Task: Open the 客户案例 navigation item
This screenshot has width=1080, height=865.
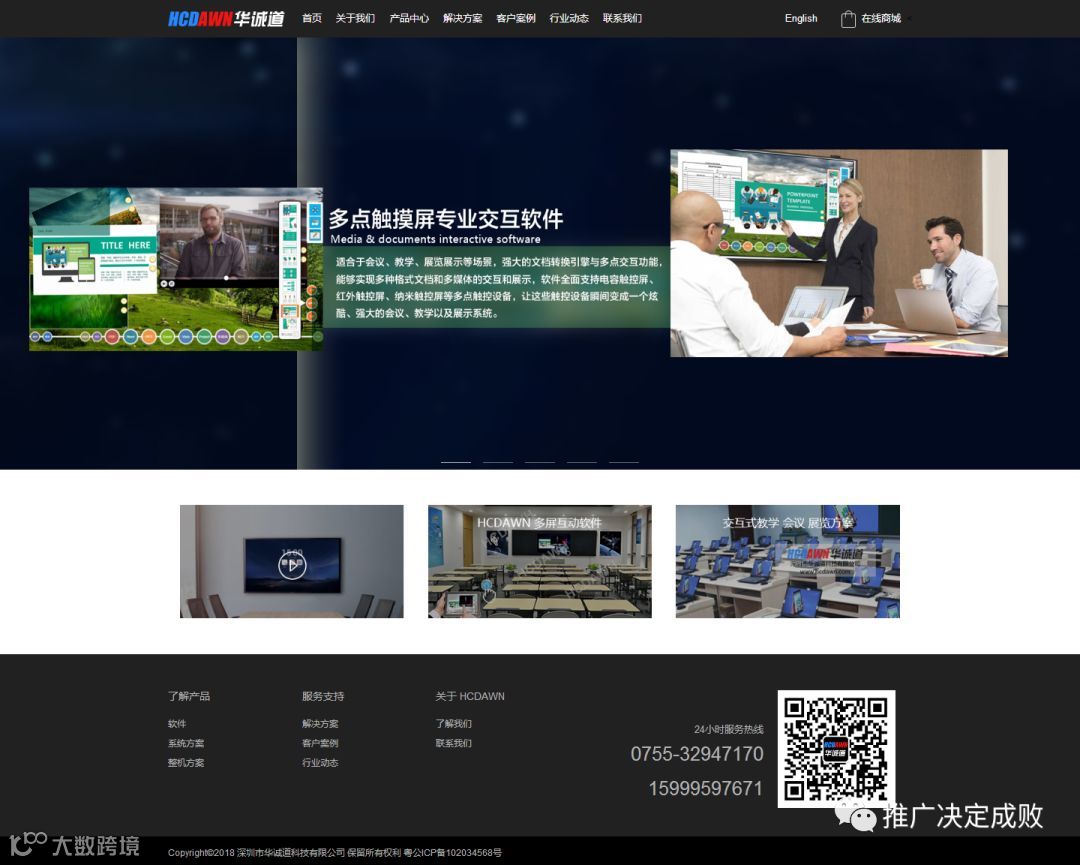Action: [x=515, y=19]
